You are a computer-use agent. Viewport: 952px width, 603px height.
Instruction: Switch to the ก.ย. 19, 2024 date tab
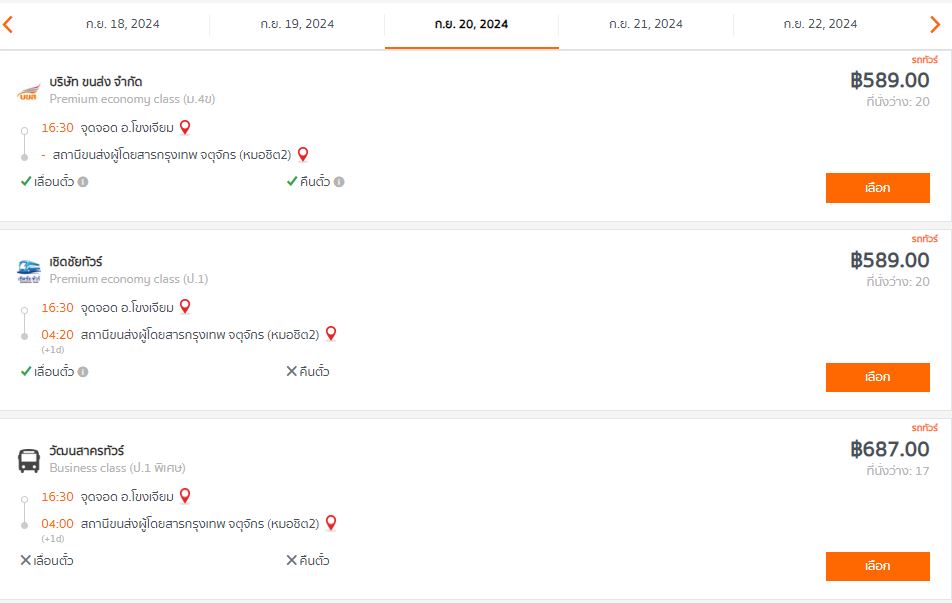tap(297, 24)
